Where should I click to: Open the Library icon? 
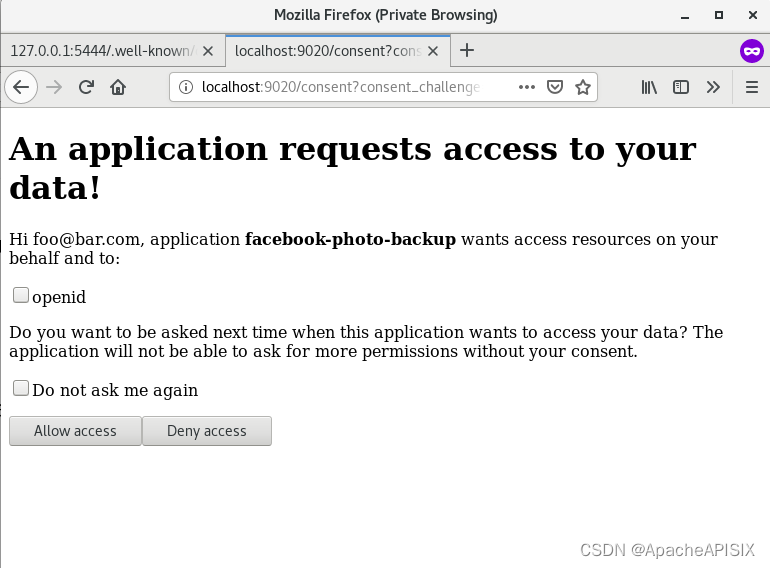click(x=649, y=87)
